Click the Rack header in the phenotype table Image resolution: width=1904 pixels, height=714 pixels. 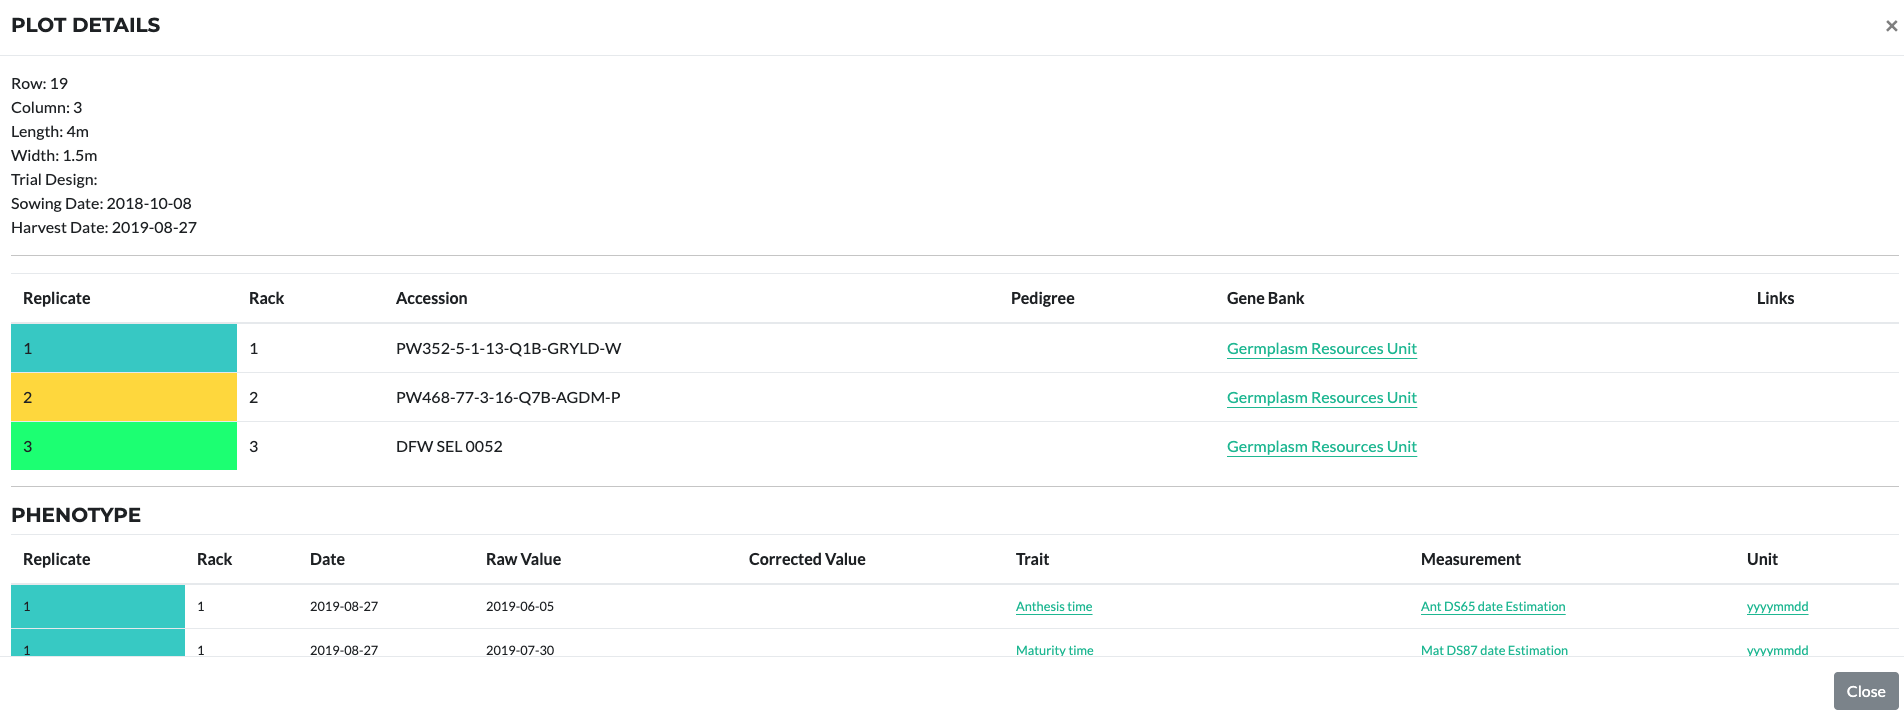click(x=214, y=559)
